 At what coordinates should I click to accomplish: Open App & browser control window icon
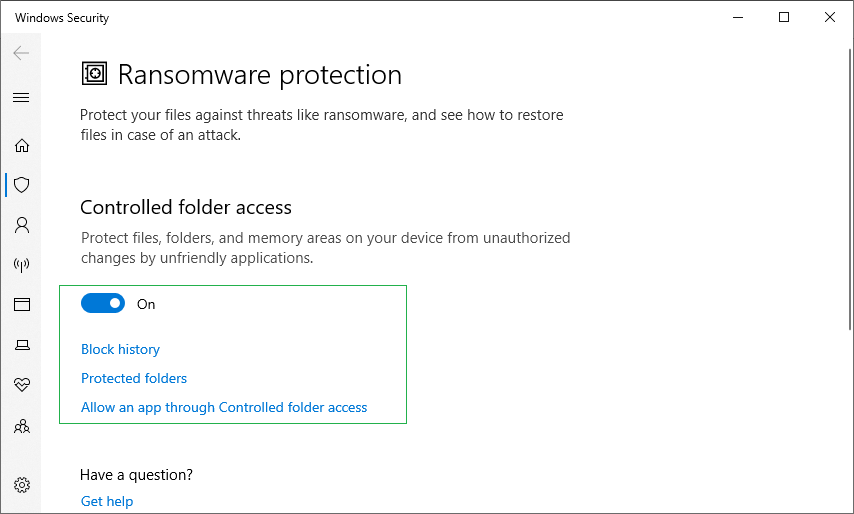[22, 304]
